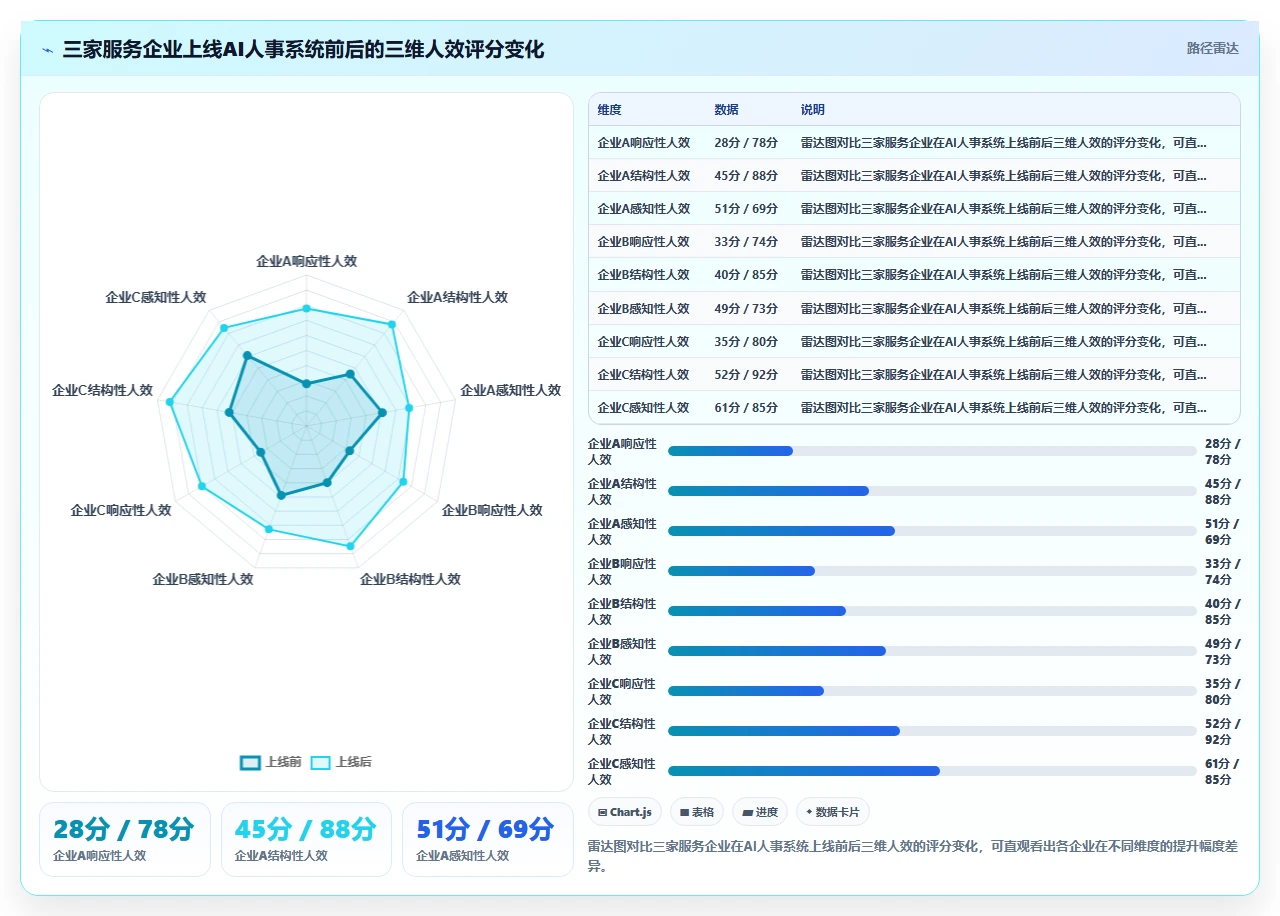Open the 28分 / 78分 summary card
Screen dimensions: 1280x916
(x=125, y=840)
